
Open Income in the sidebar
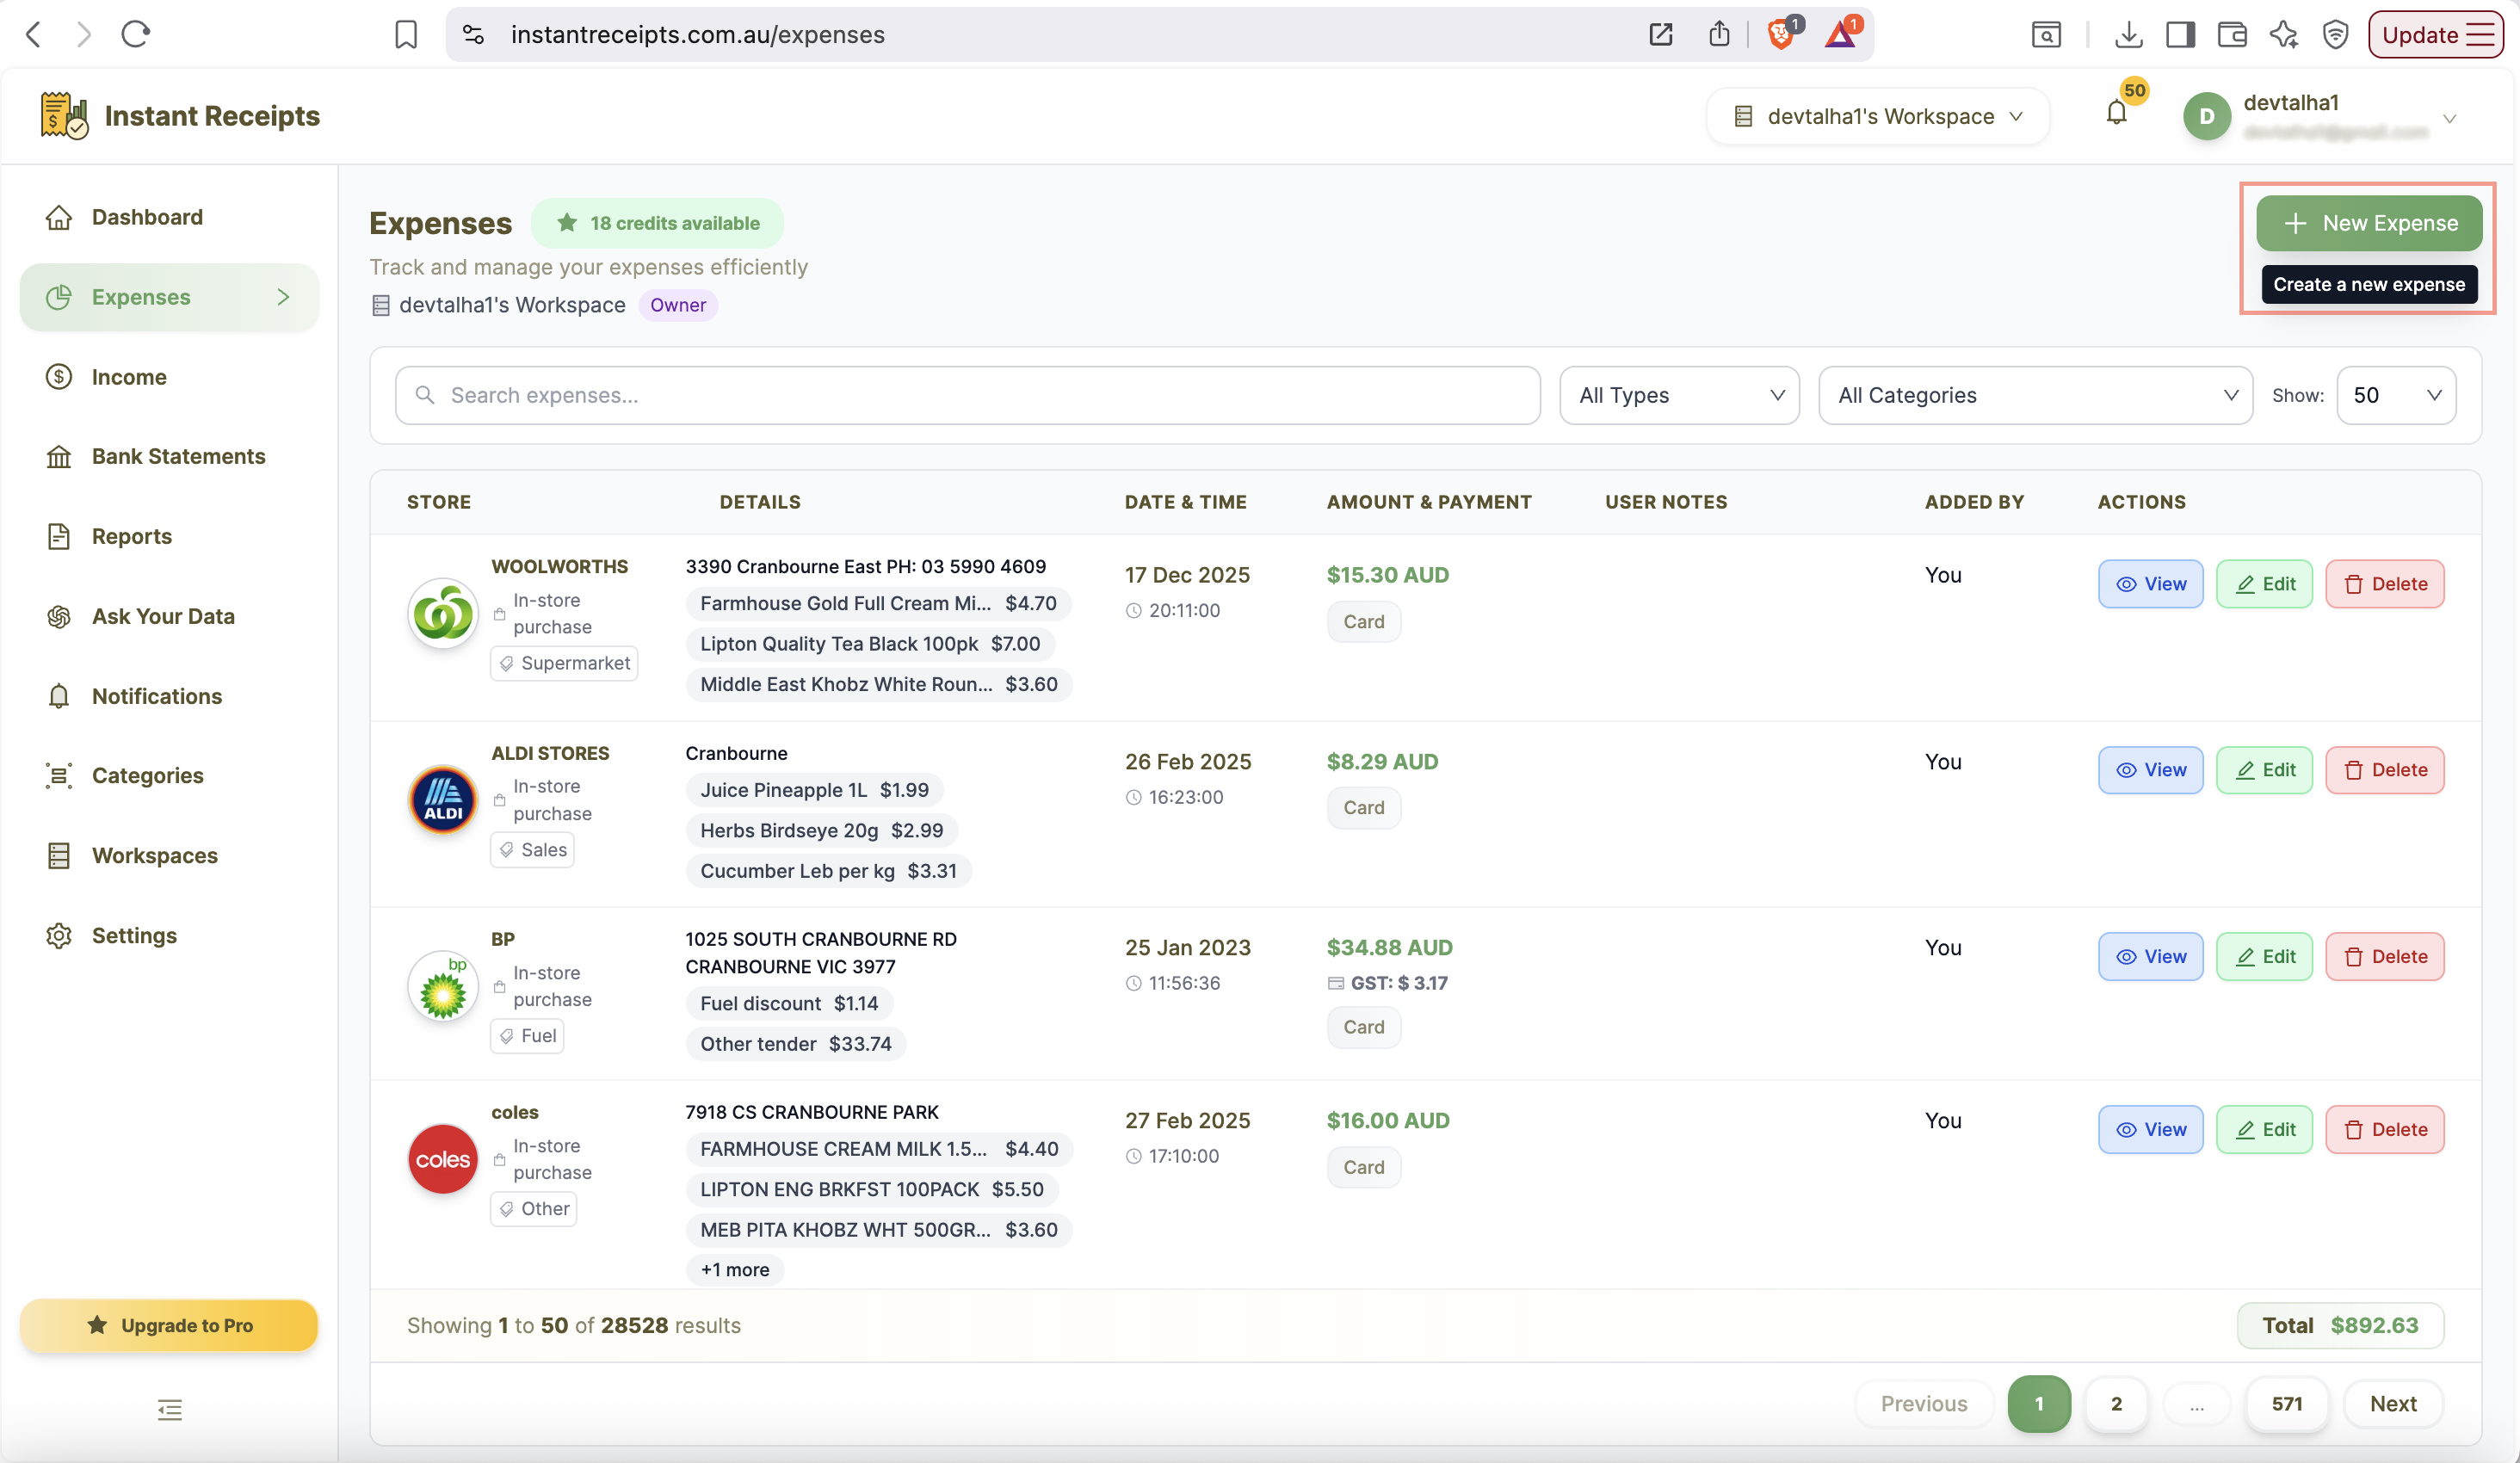169,377
